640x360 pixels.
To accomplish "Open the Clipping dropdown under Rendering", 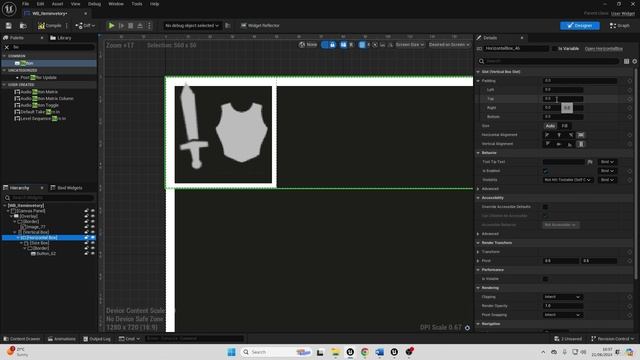I will [x=562, y=297].
